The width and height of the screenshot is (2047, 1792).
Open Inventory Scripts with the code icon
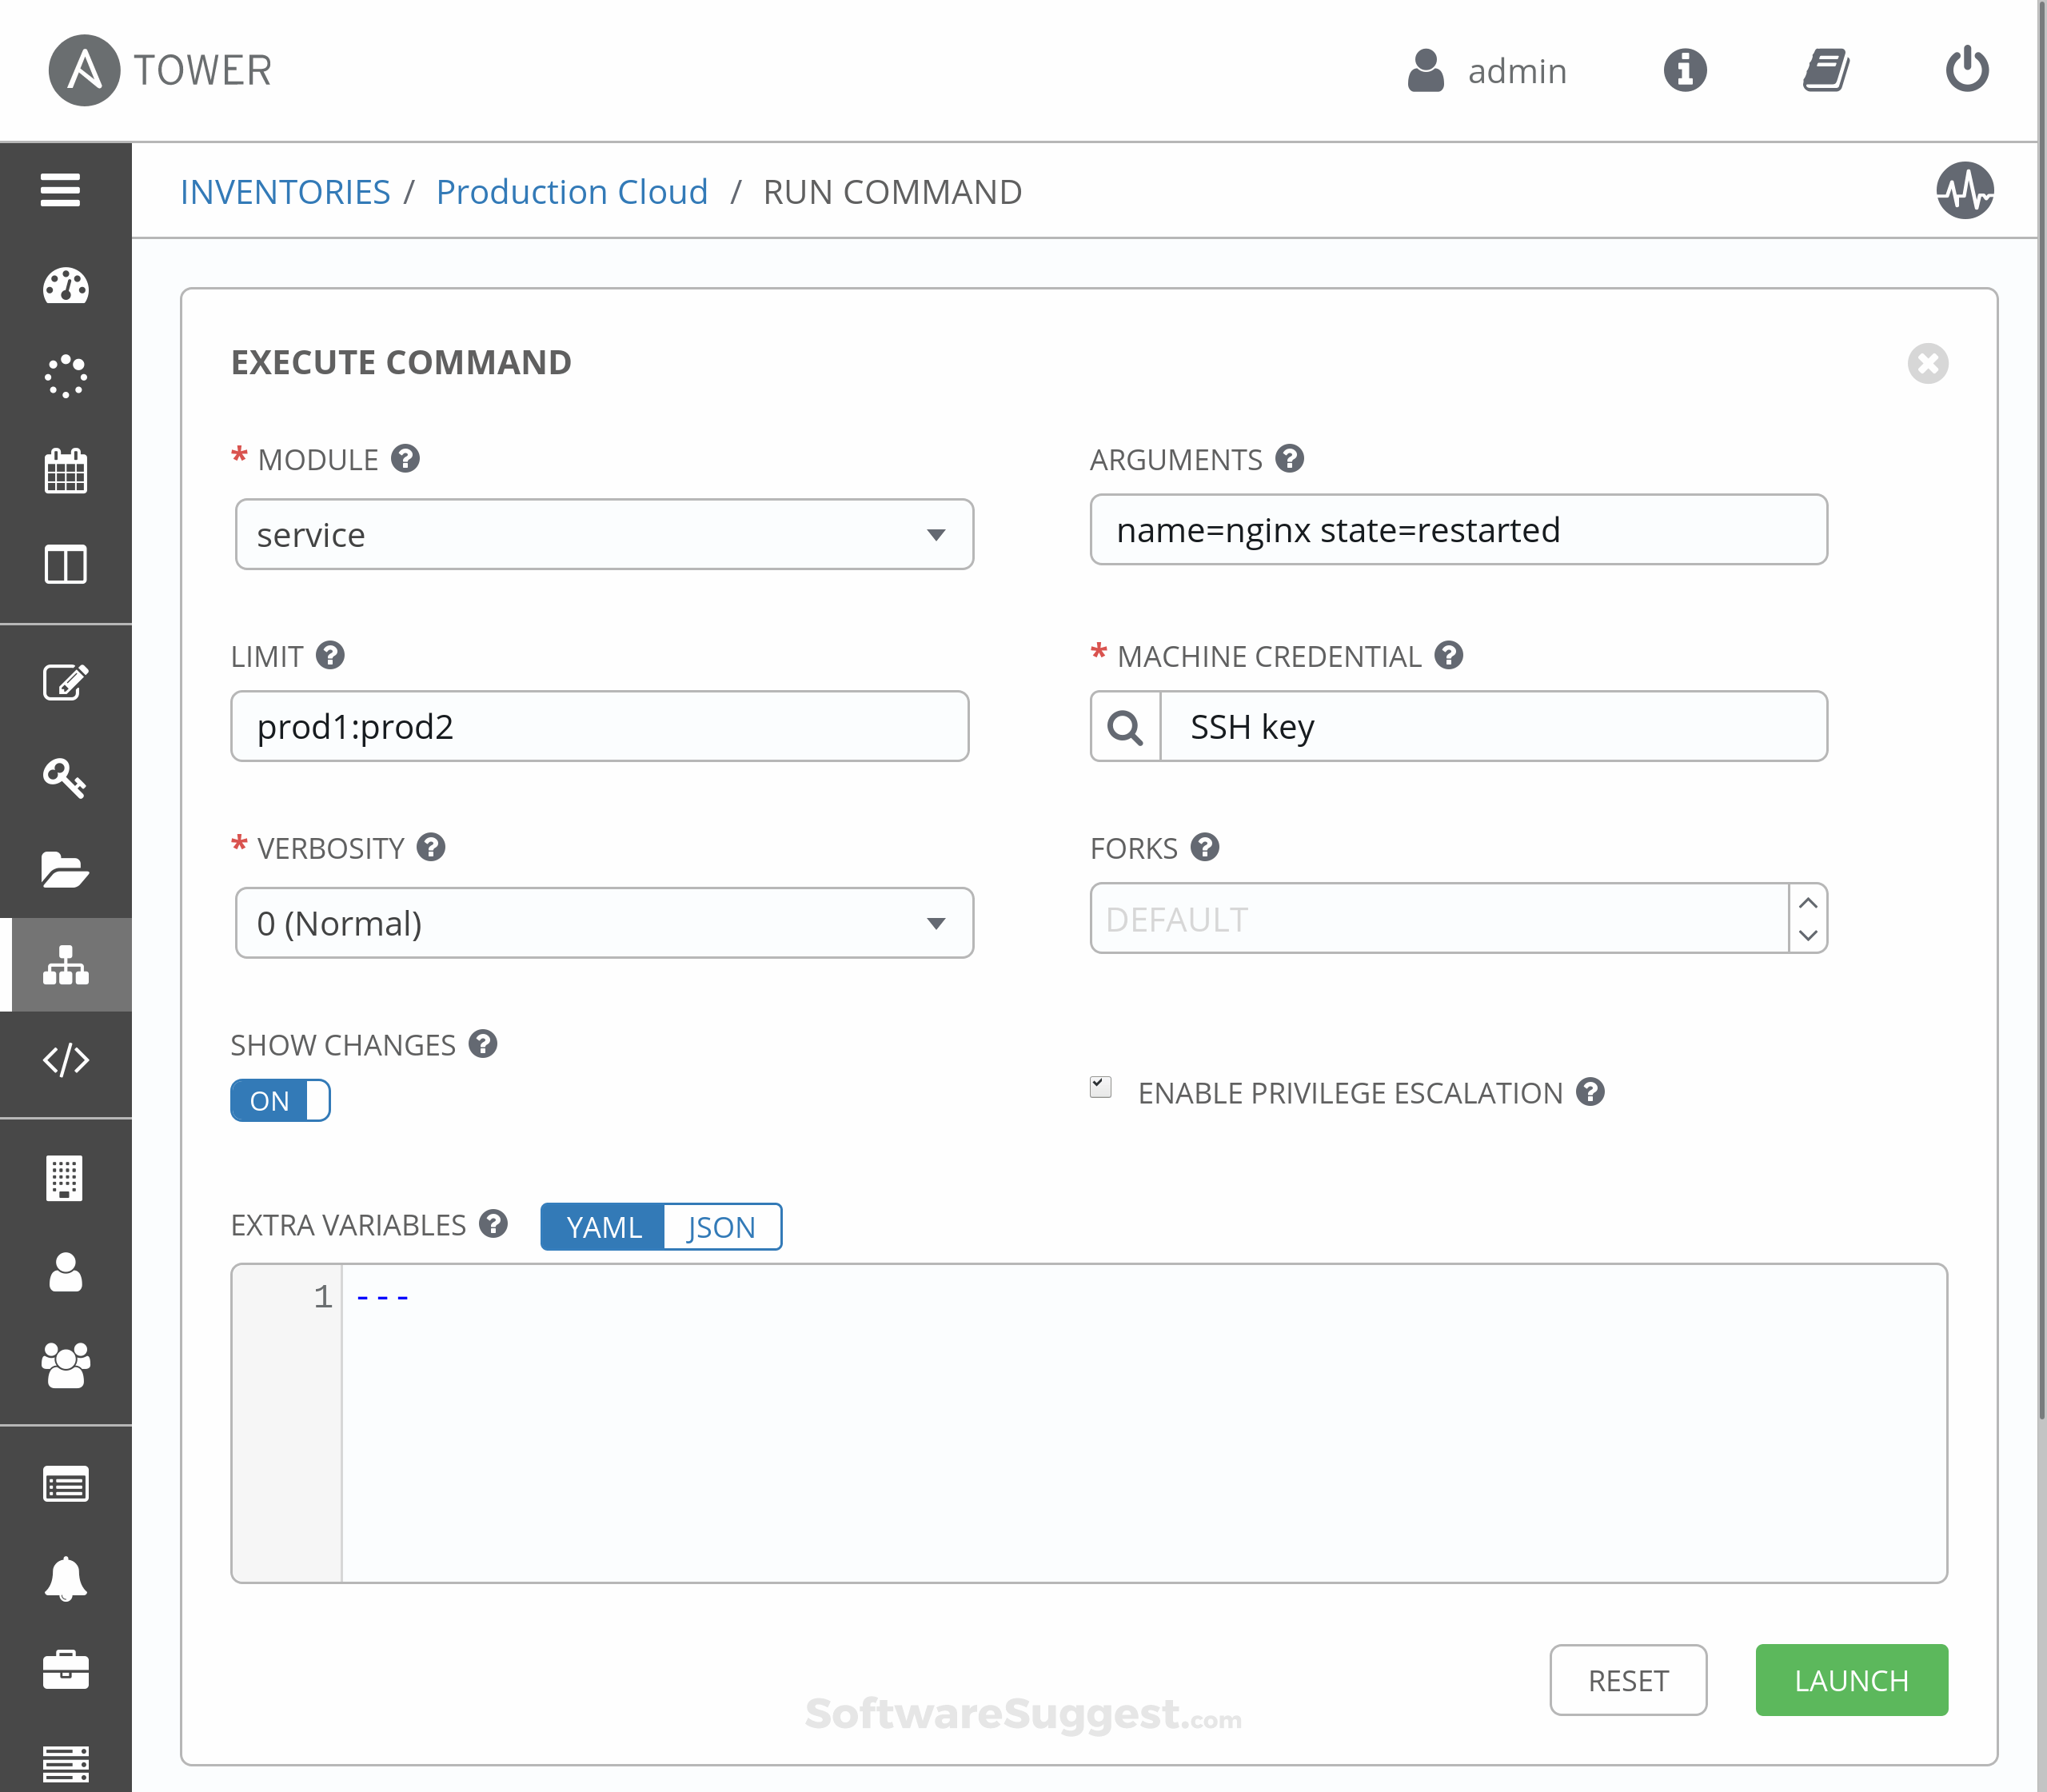pyautogui.click(x=66, y=1060)
